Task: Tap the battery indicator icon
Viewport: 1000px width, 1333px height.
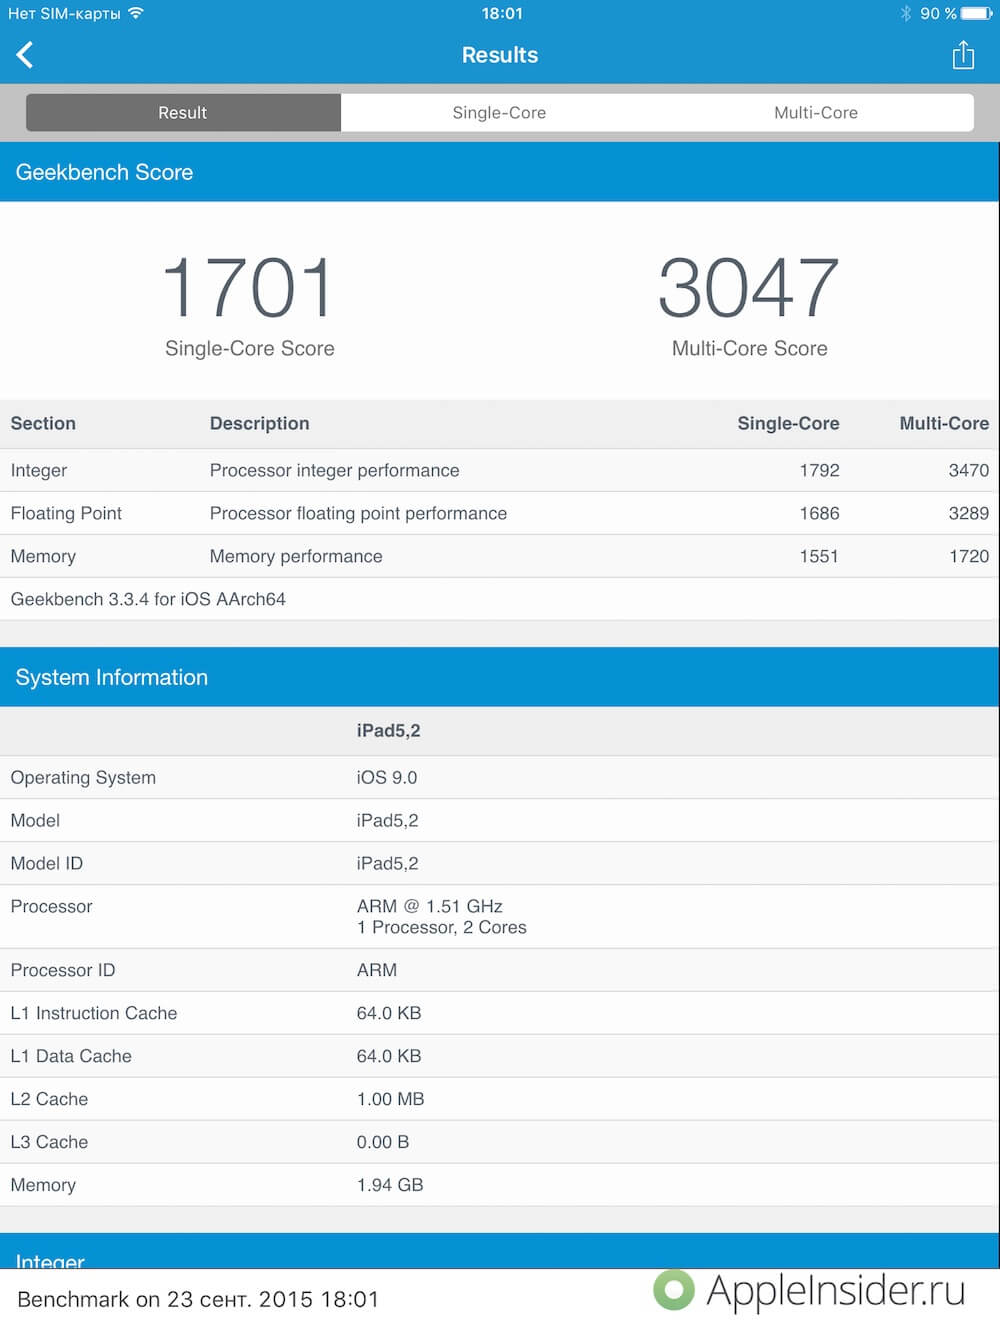Action: (x=977, y=13)
